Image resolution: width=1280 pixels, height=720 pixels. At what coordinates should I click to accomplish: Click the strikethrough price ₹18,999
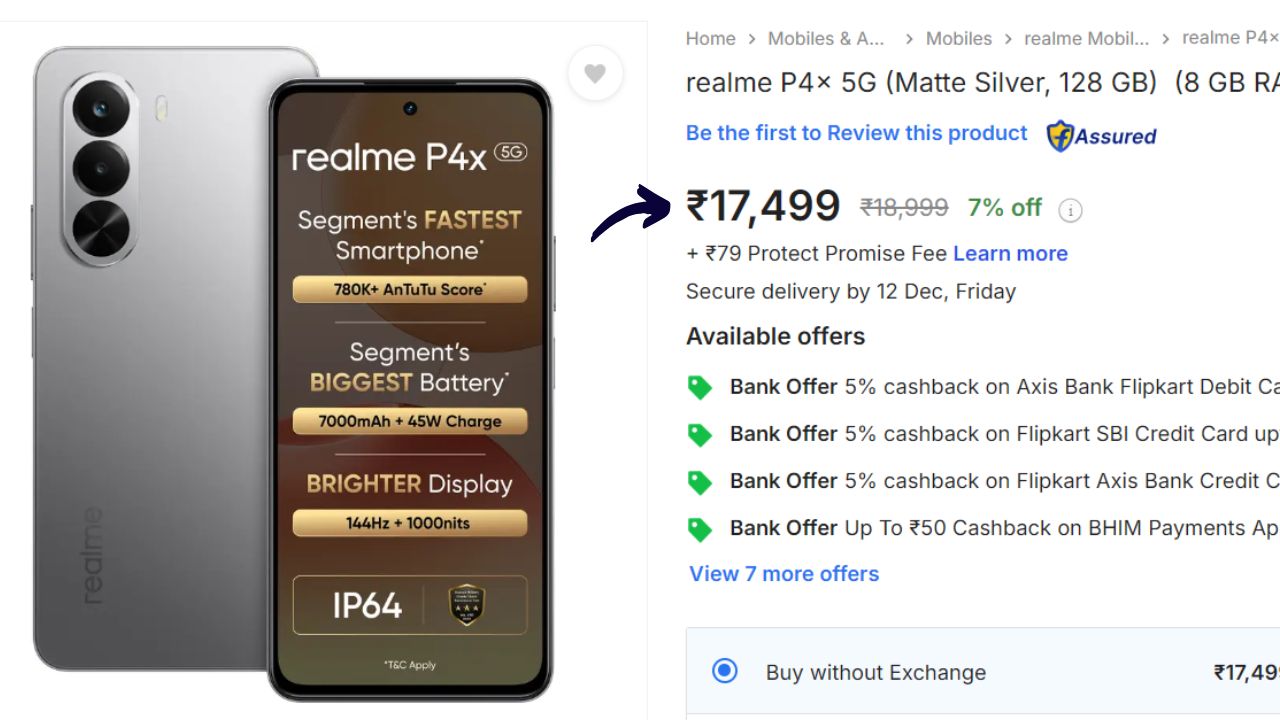pos(902,207)
